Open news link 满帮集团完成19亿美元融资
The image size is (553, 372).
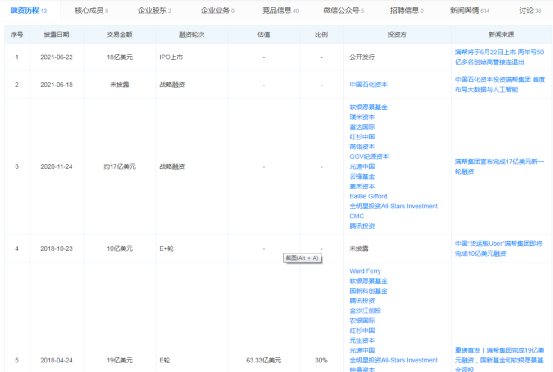click(x=499, y=360)
